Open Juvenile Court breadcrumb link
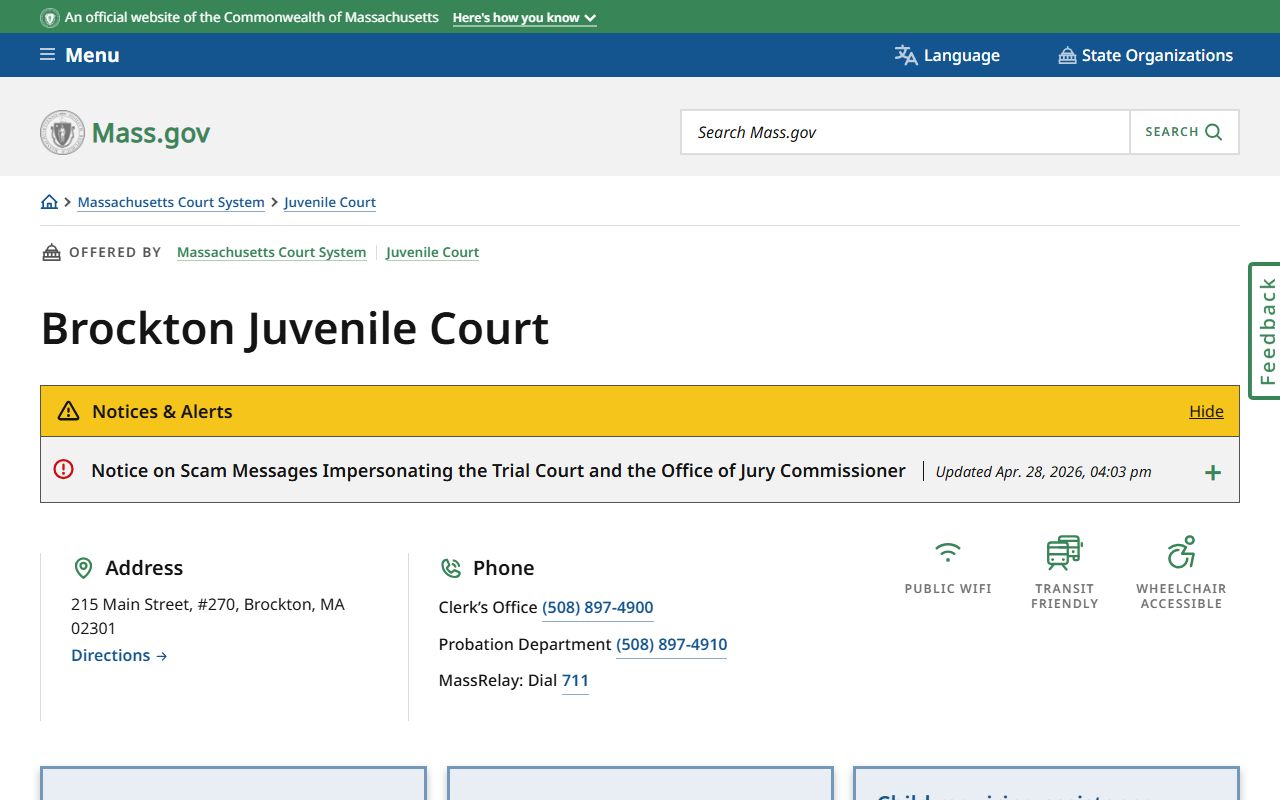Image resolution: width=1280 pixels, height=800 pixels. [x=330, y=202]
